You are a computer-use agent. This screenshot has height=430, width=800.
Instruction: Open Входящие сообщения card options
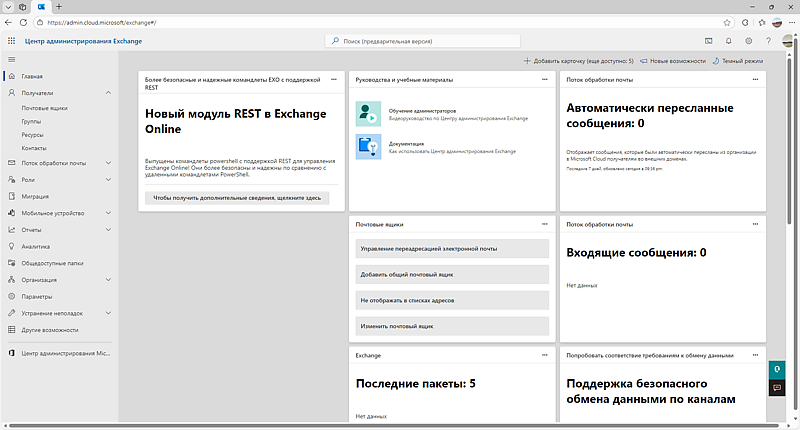coord(755,224)
